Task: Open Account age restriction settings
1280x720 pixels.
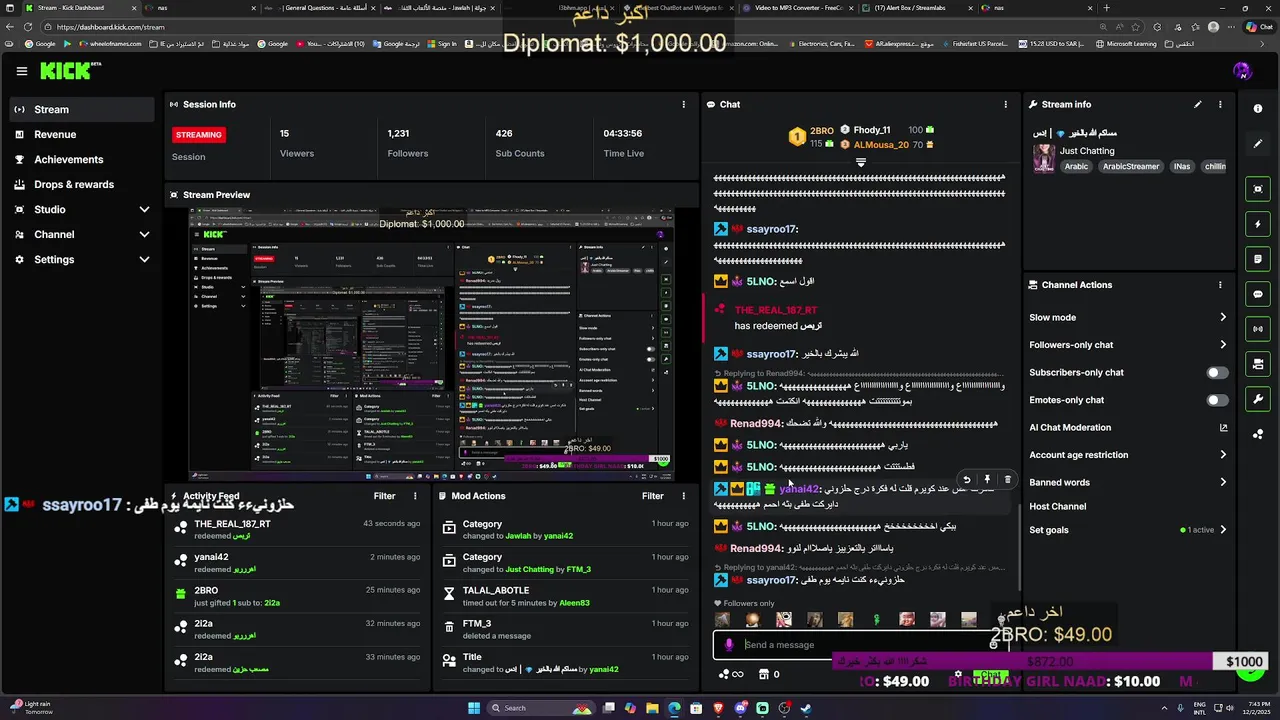Action: tap(1128, 455)
